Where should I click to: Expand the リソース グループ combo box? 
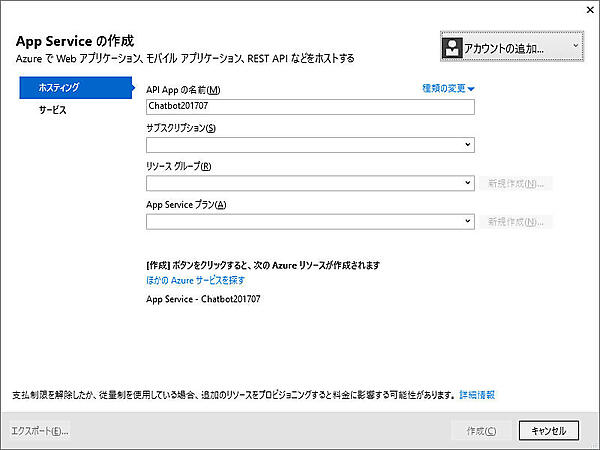(310, 183)
